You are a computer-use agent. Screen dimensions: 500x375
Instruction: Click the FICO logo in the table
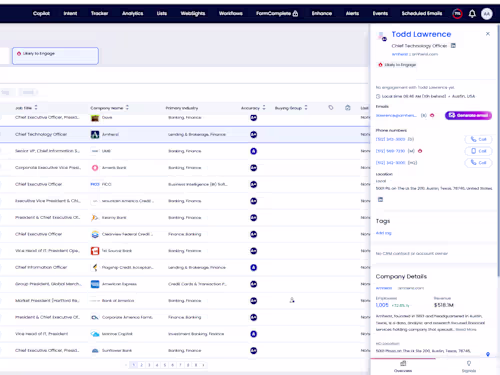[x=95, y=184]
